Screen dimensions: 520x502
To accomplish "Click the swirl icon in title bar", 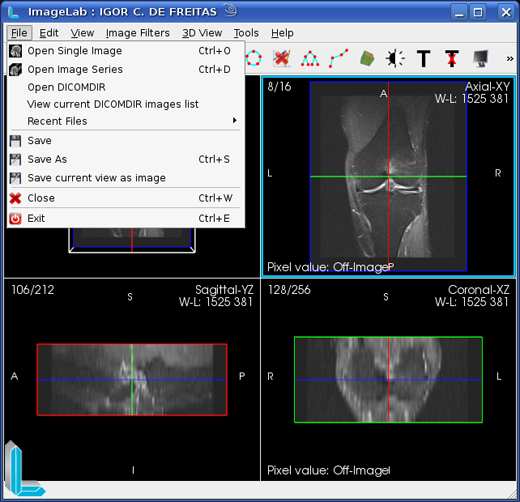I will click(x=230, y=10).
